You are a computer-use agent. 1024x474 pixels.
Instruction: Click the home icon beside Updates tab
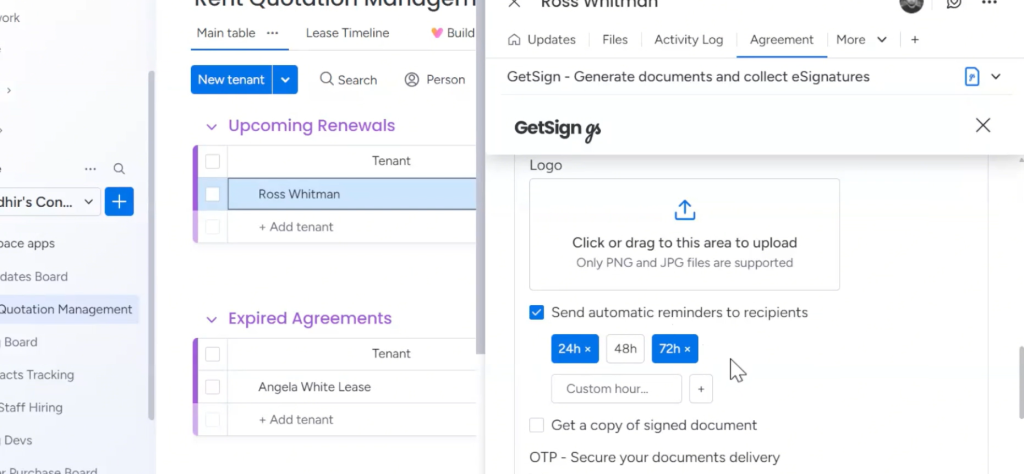pyautogui.click(x=514, y=40)
